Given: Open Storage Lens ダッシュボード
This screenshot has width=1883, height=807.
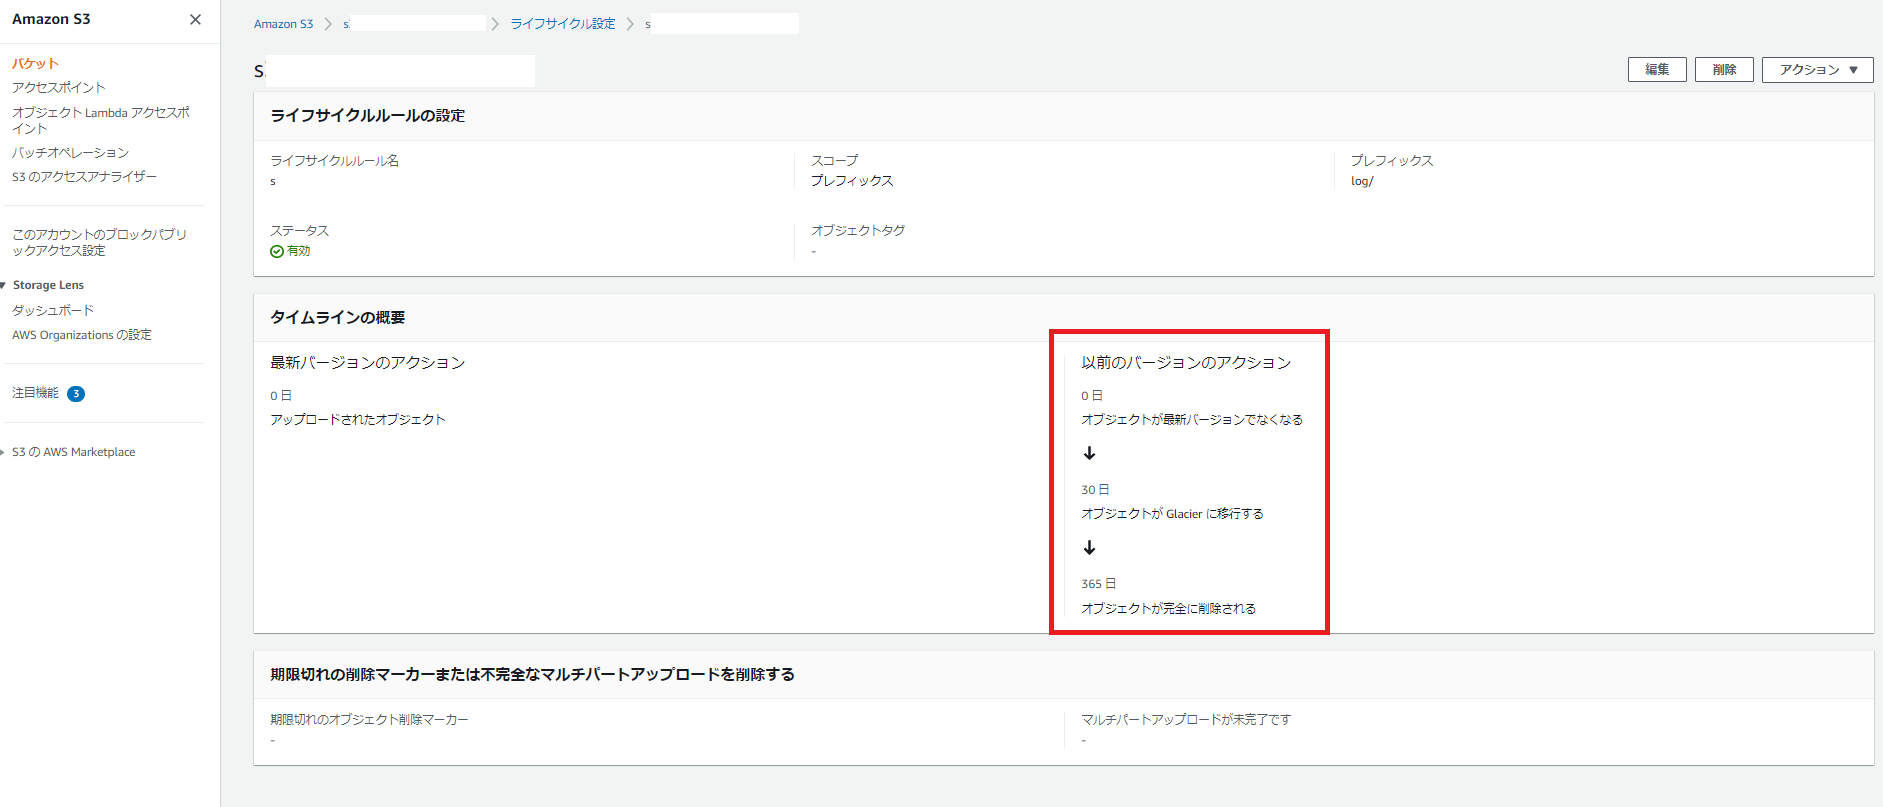Looking at the screenshot, I should click(53, 311).
